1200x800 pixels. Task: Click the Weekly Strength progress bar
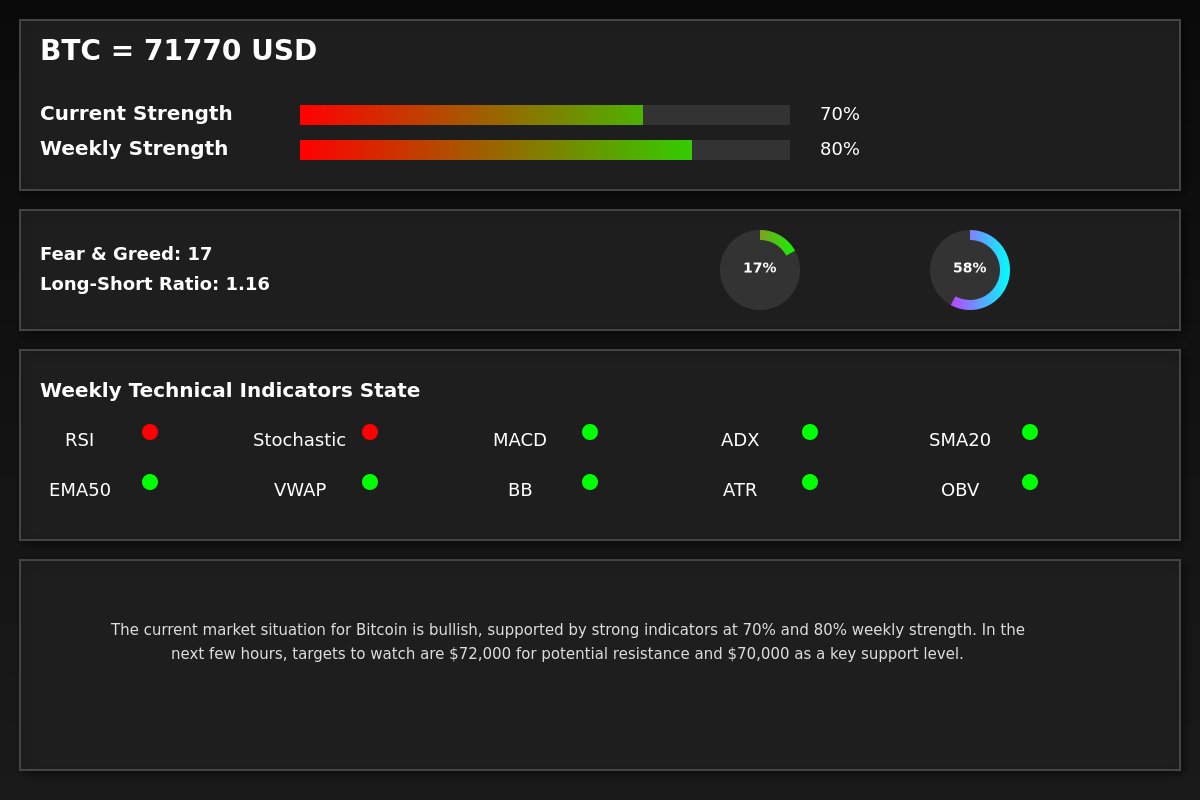pyautogui.click(x=545, y=150)
